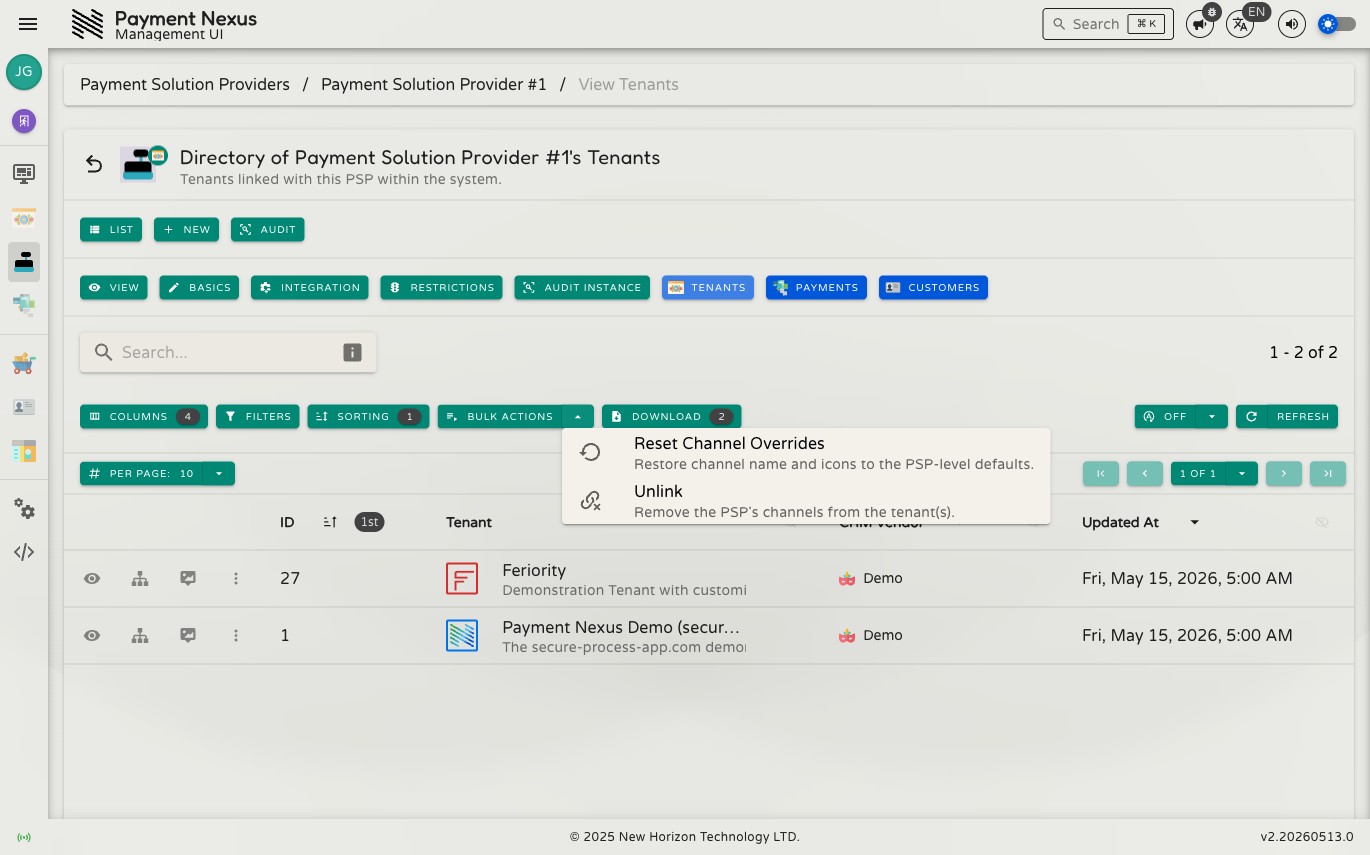Open the Updated At column dropdown arrow
Image resolution: width=1370 pixels, height=855 pixels.
click(x=1194, y=522)
